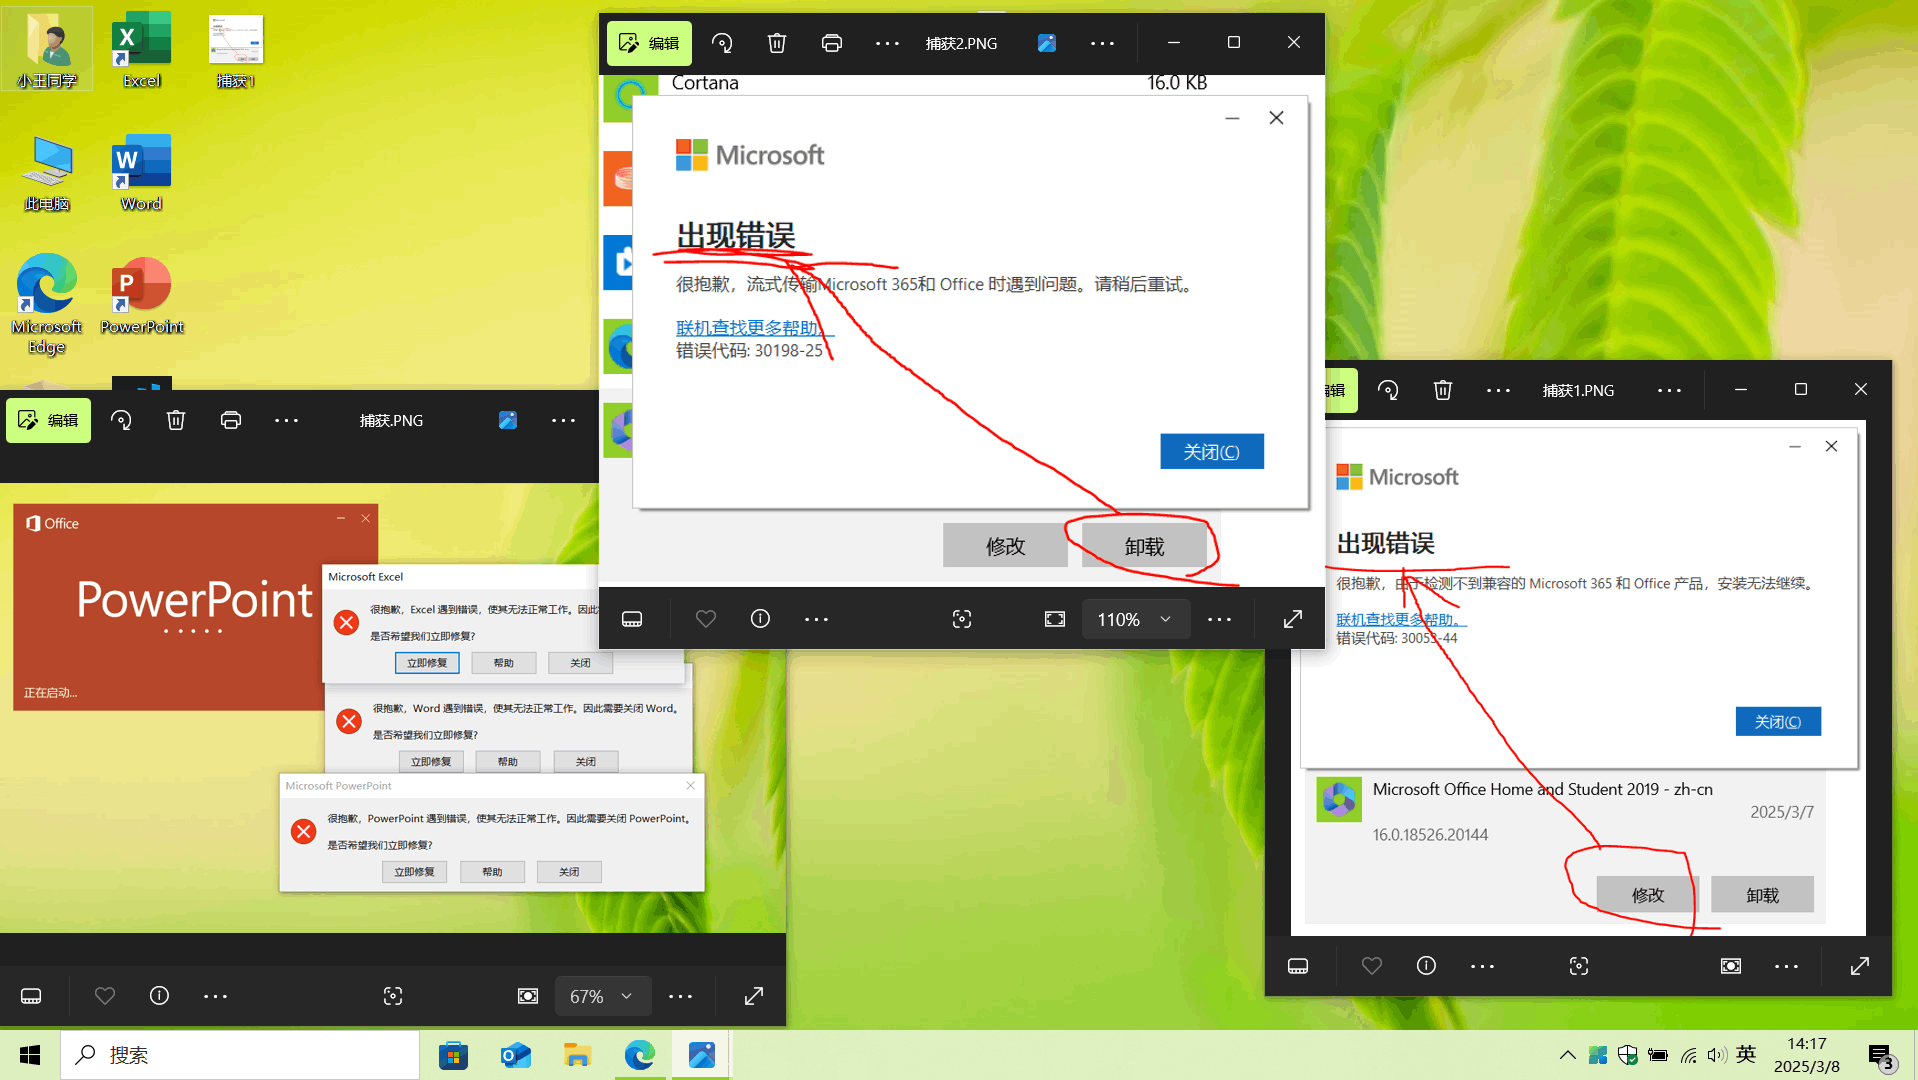Toggle actual size in 捕获1.PNG window

(1731, 966)
